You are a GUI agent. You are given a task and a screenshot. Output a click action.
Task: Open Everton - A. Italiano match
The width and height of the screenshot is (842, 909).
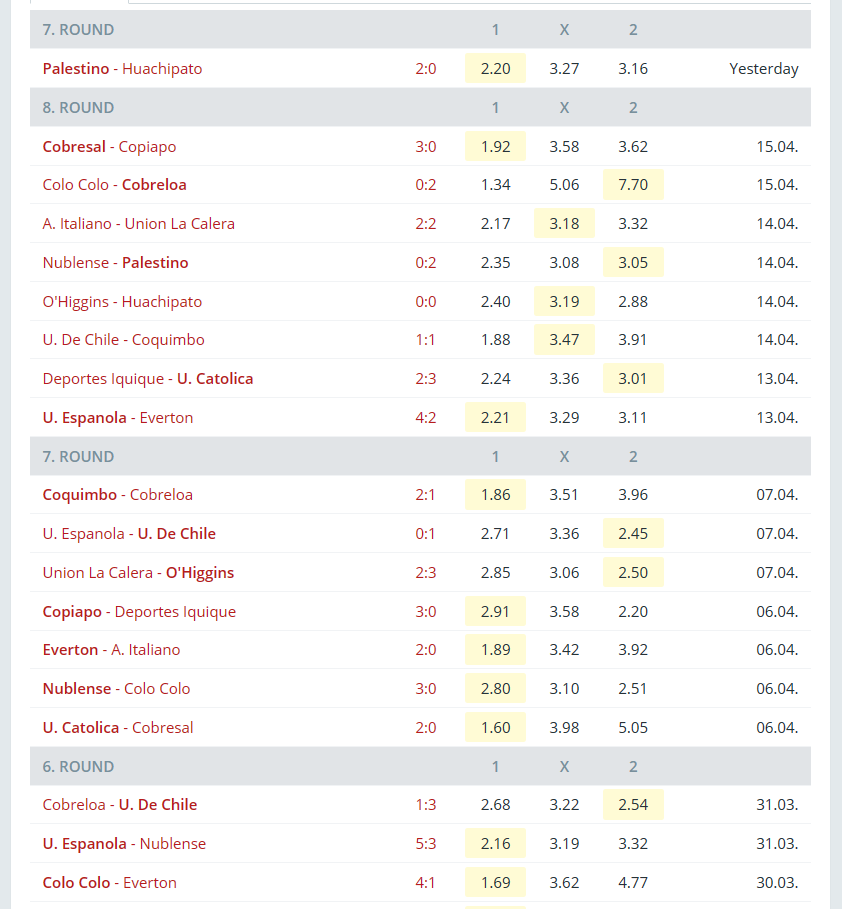point(111,650)
